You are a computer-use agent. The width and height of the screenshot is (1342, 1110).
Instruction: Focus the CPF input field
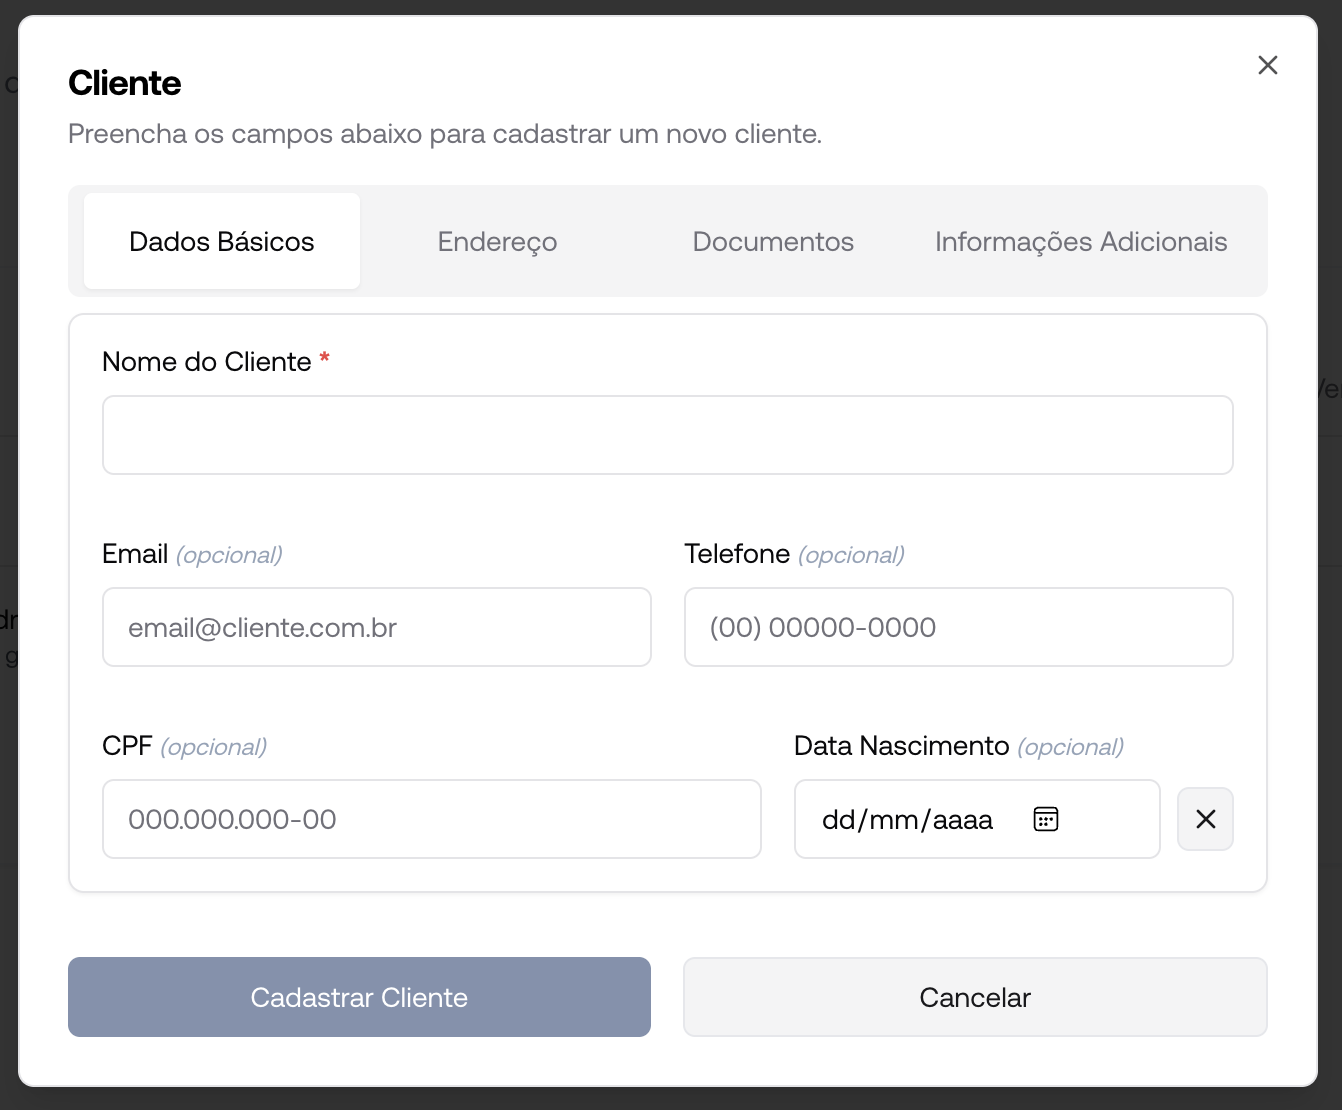[431, 819]
